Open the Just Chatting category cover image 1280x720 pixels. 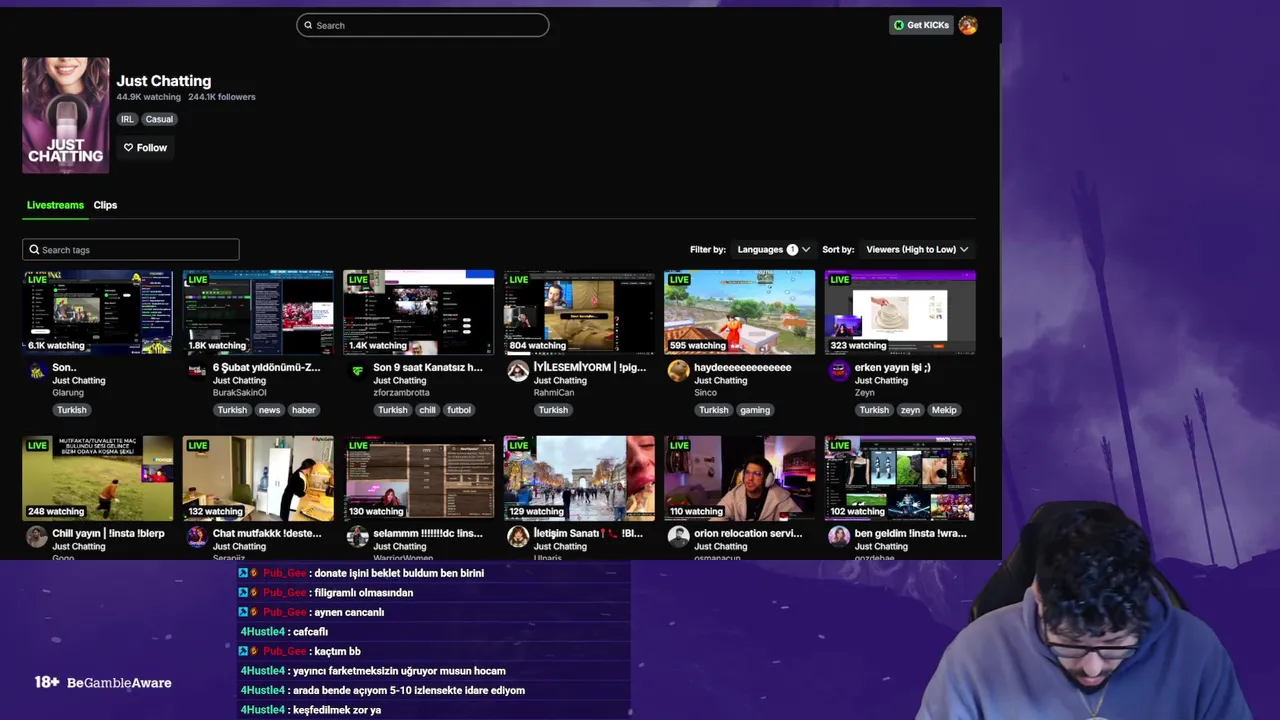66,115
